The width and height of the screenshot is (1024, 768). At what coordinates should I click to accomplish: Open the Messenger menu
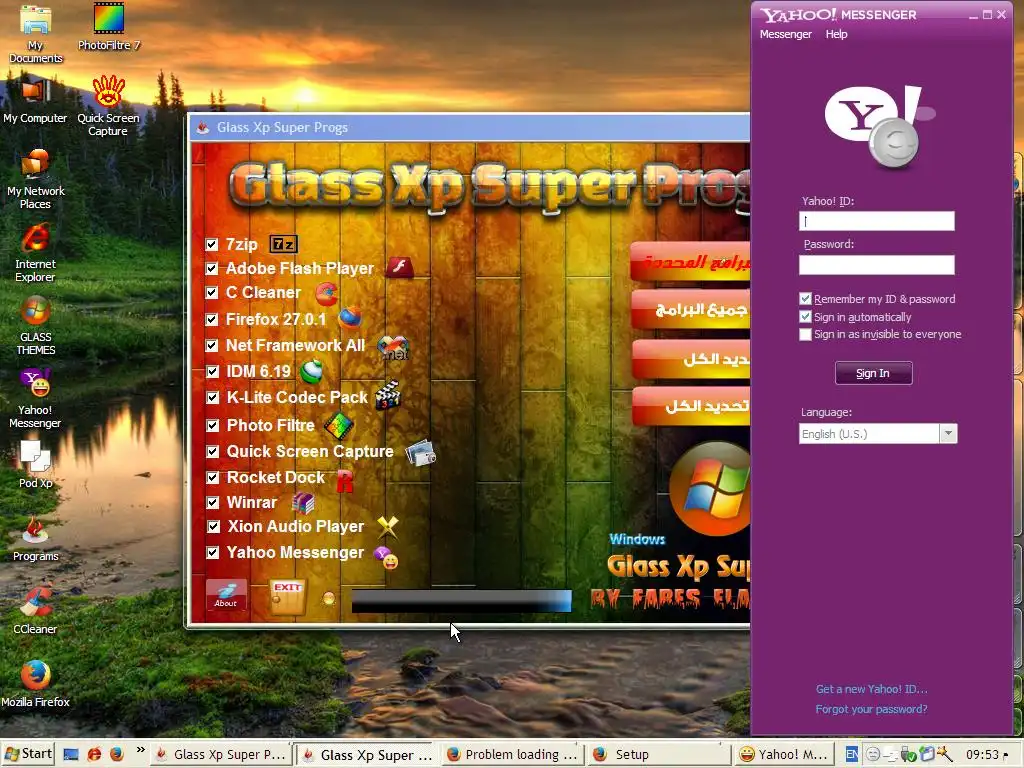tap(785, 34)
